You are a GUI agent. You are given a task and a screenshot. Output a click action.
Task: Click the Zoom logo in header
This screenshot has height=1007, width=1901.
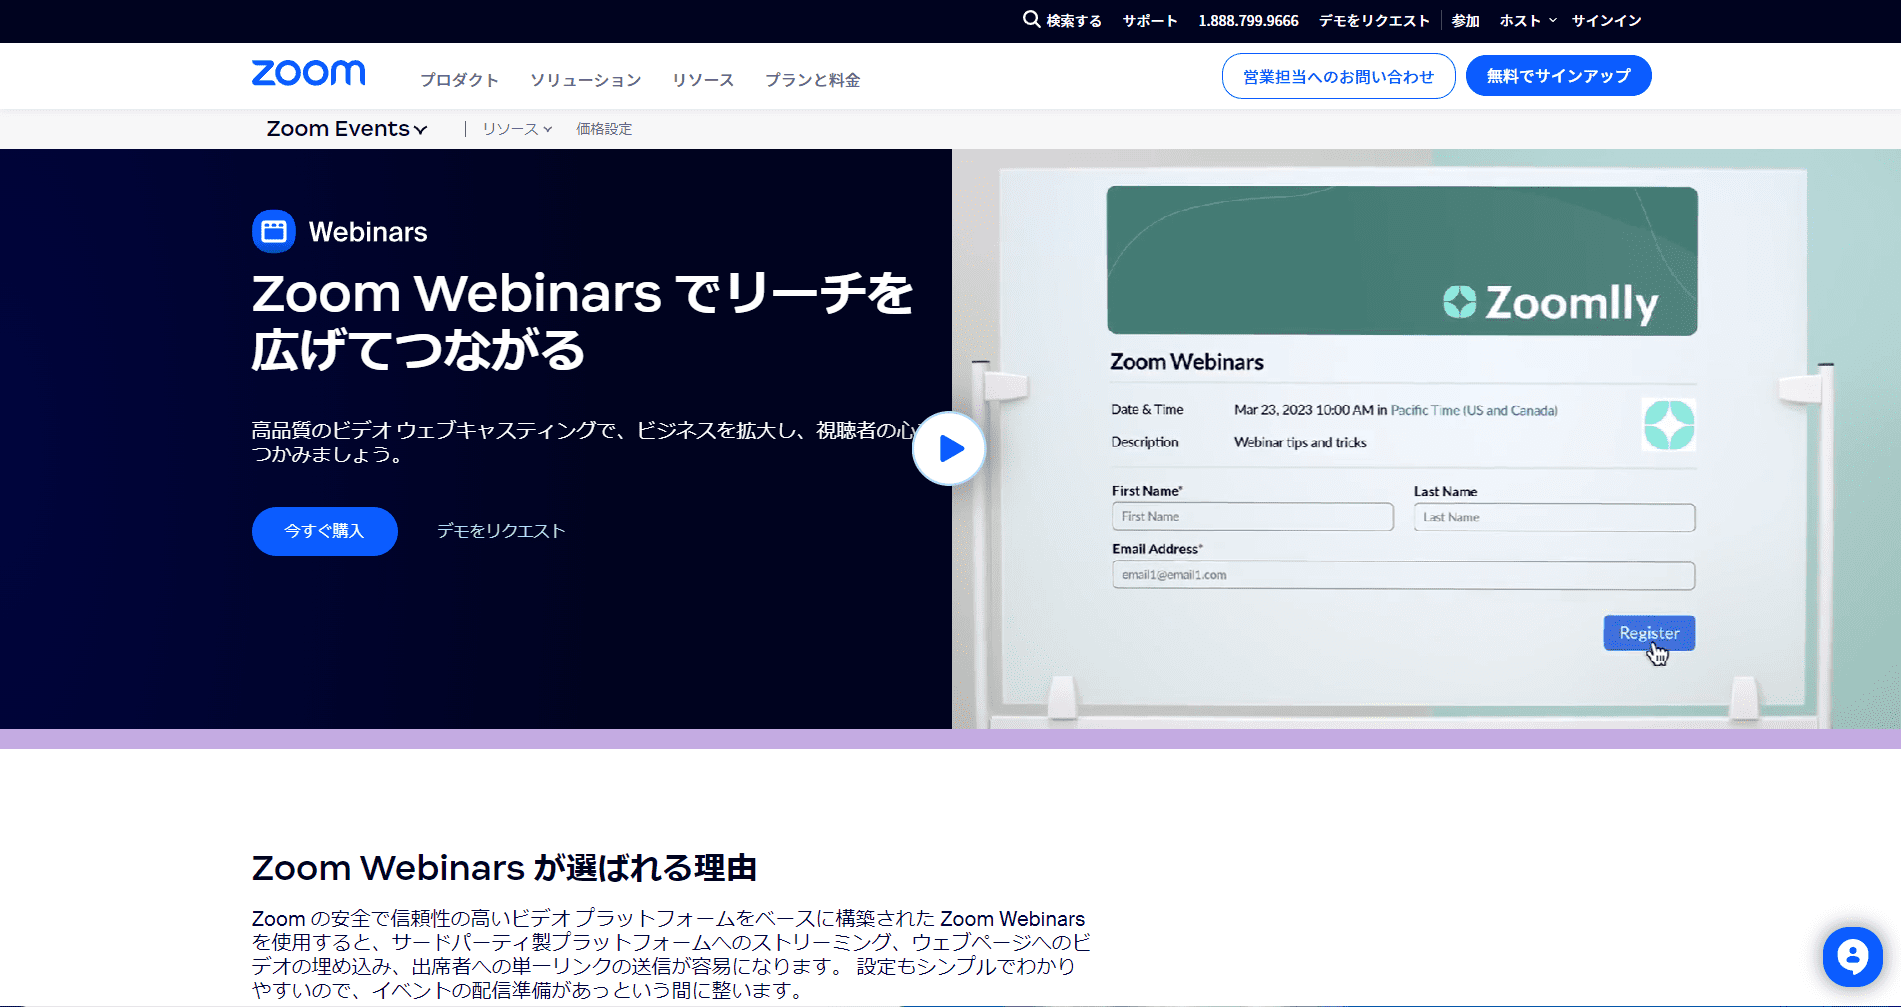[x=308, y=74]
